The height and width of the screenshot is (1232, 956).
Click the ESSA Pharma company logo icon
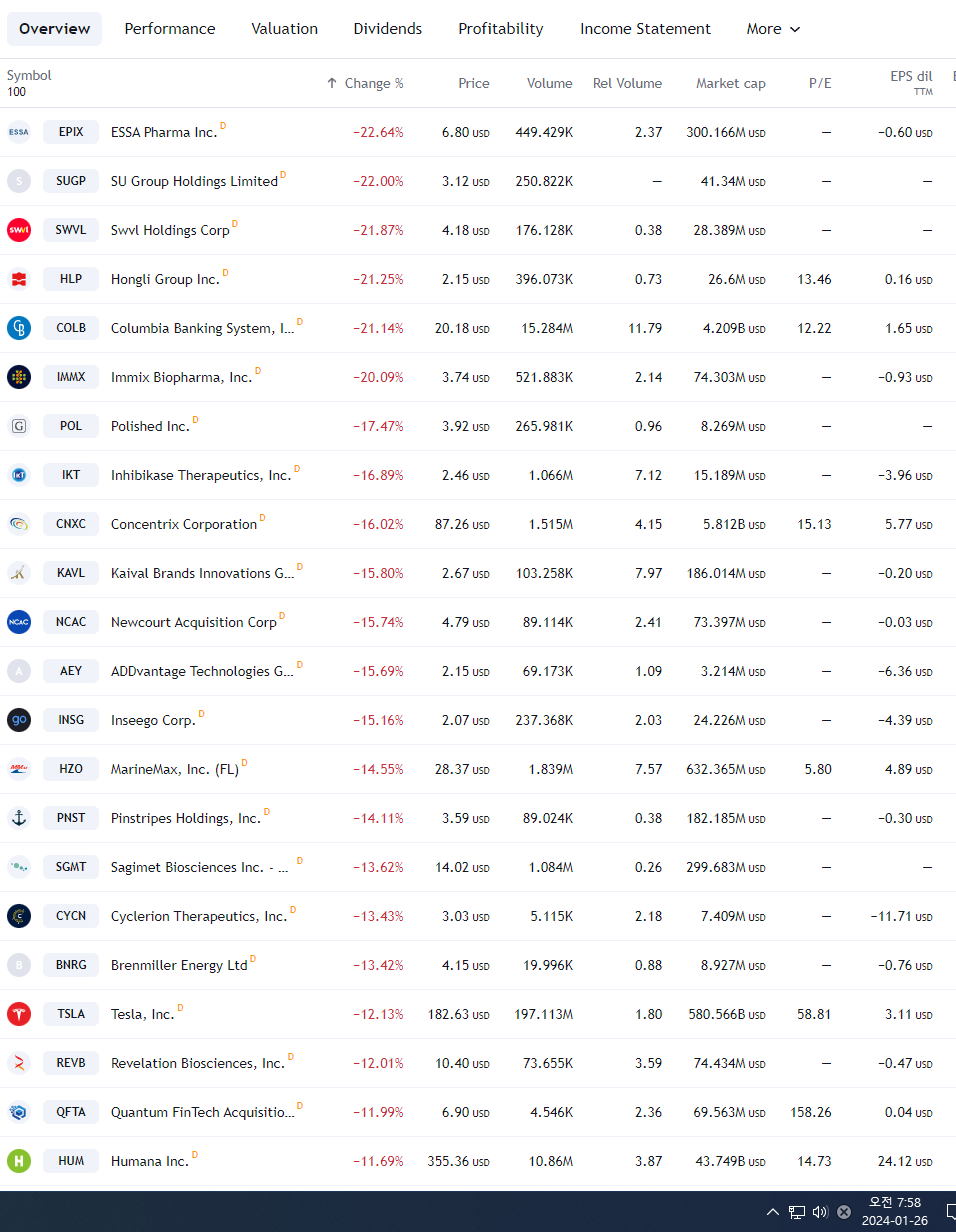(19, 132)
